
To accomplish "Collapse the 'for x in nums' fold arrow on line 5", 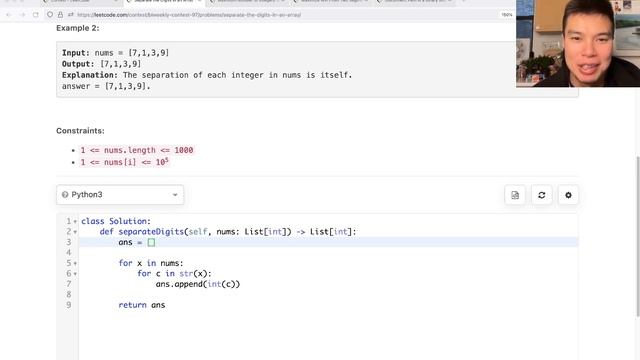I will point(76,264).
